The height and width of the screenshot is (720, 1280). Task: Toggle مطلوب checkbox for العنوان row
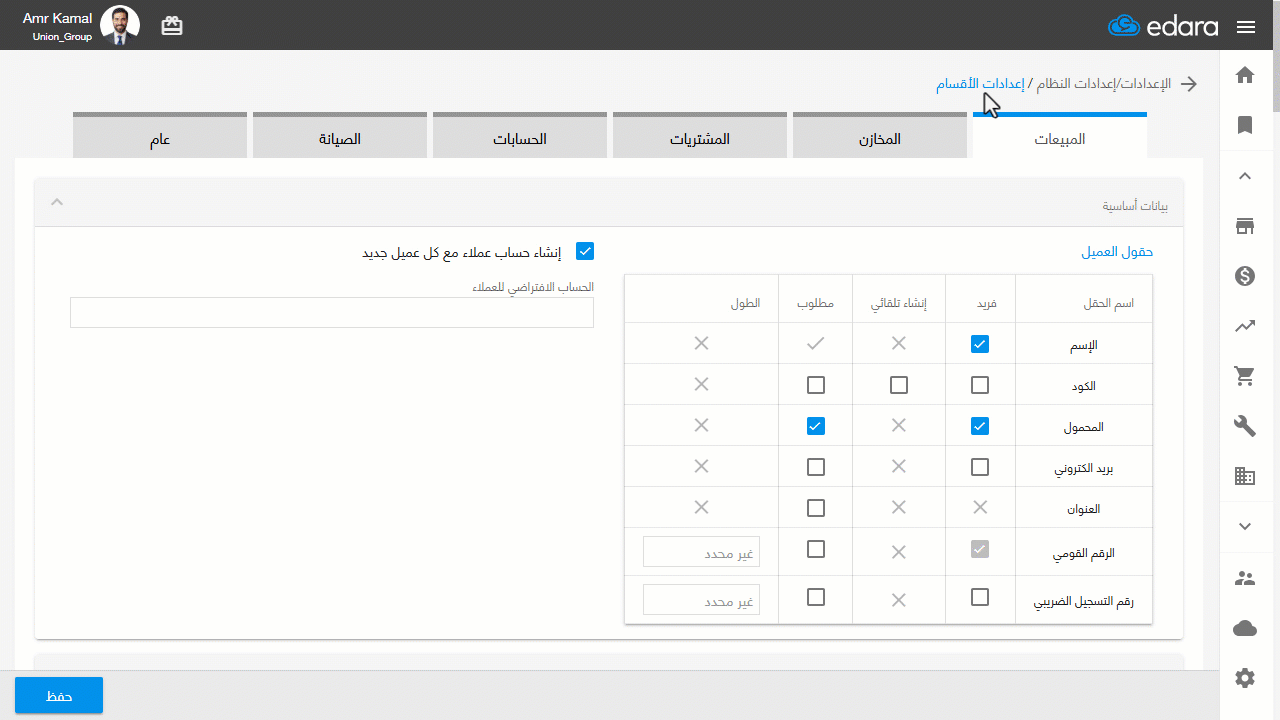tap(816, 508)
